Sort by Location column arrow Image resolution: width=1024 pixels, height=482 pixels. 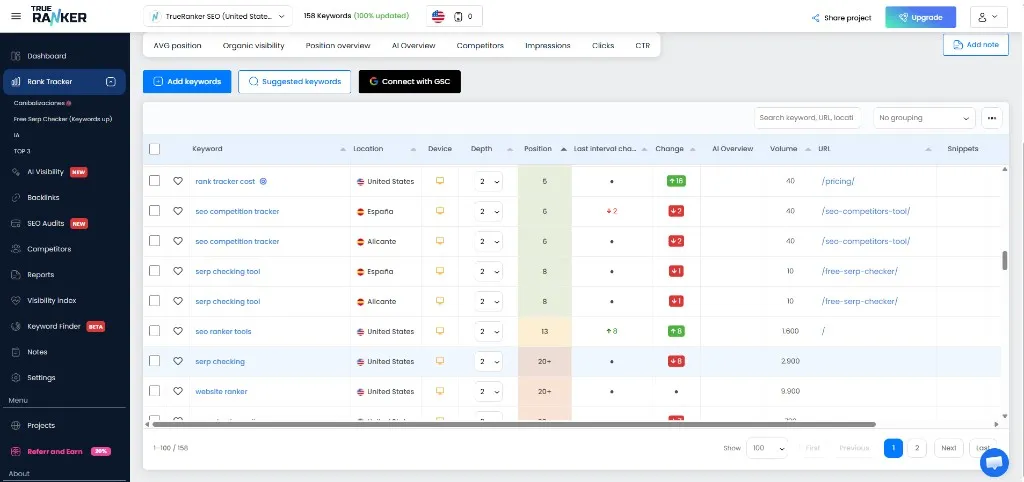point(413,150)
